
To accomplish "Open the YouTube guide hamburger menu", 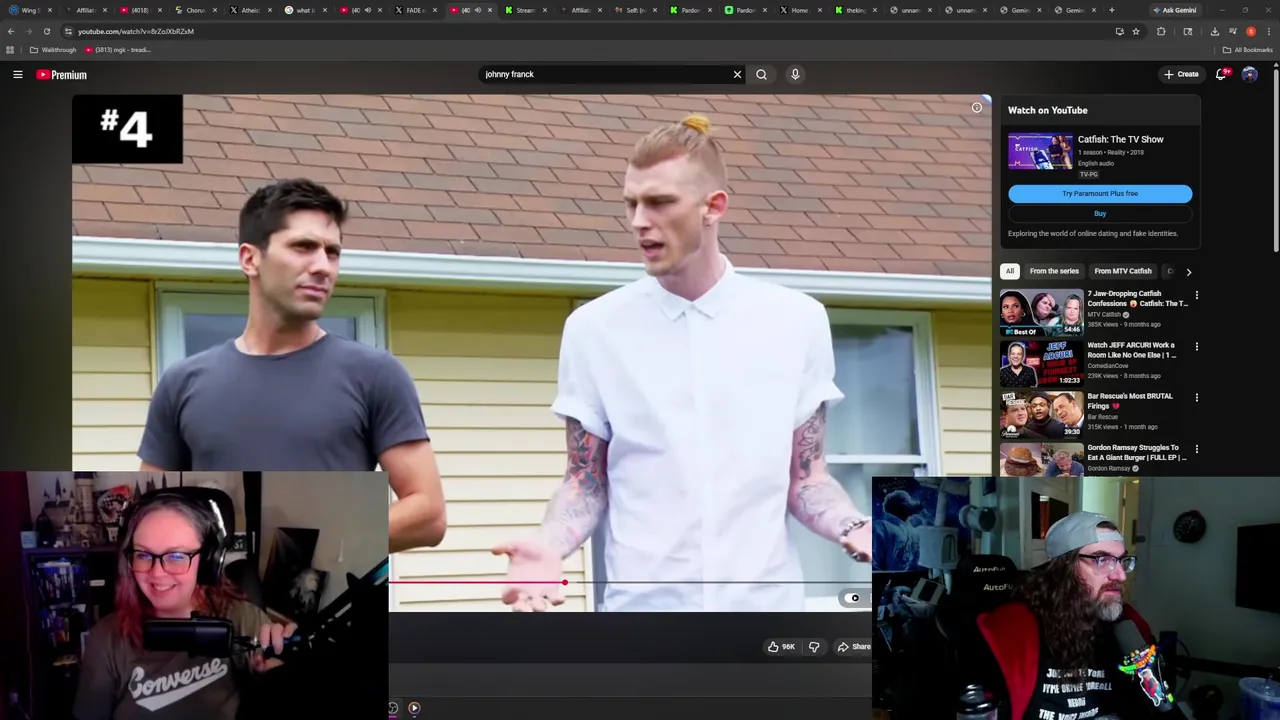I will (x=18, y=74).
